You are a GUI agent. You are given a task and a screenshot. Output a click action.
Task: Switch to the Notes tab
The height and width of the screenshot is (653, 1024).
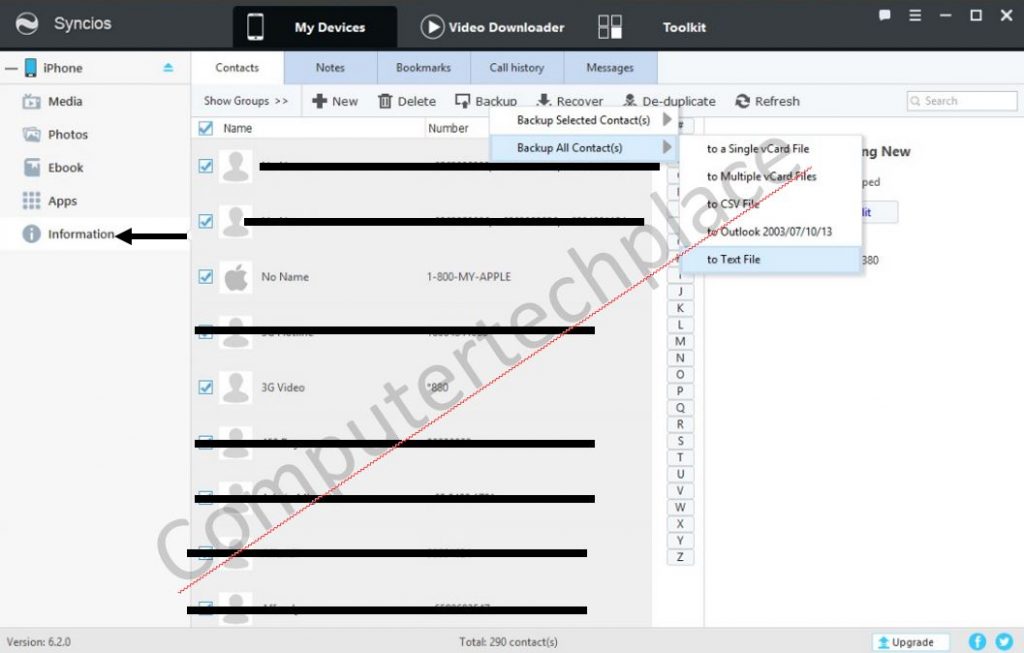(330, 67)
